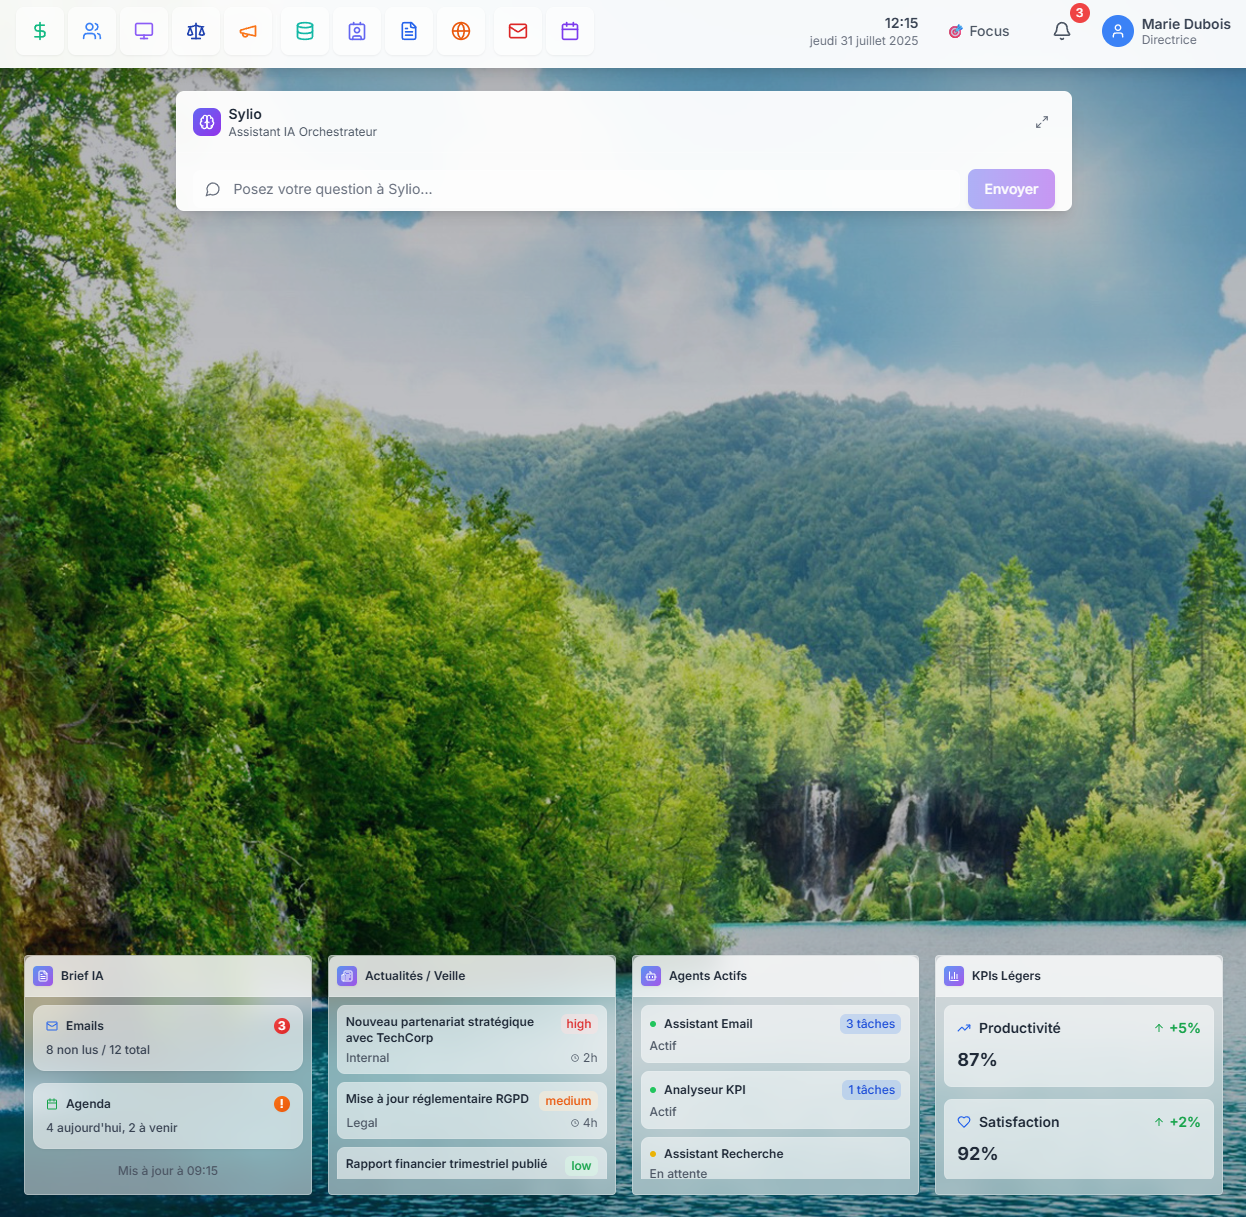Open the legal scales icon
The image size is (1246, 1217).
click(x=196, y=31)
